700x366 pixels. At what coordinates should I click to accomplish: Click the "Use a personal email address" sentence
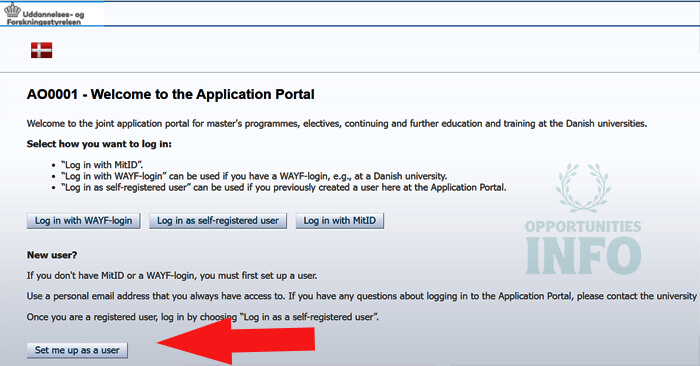click(362, 296)
